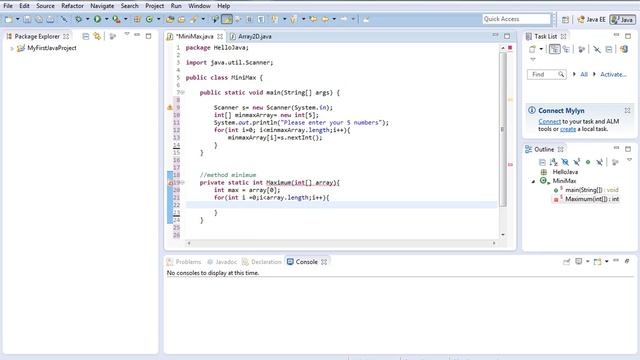The image size is (640, 360).
Task: Open the Navigate menu
Action: point(102,6)
